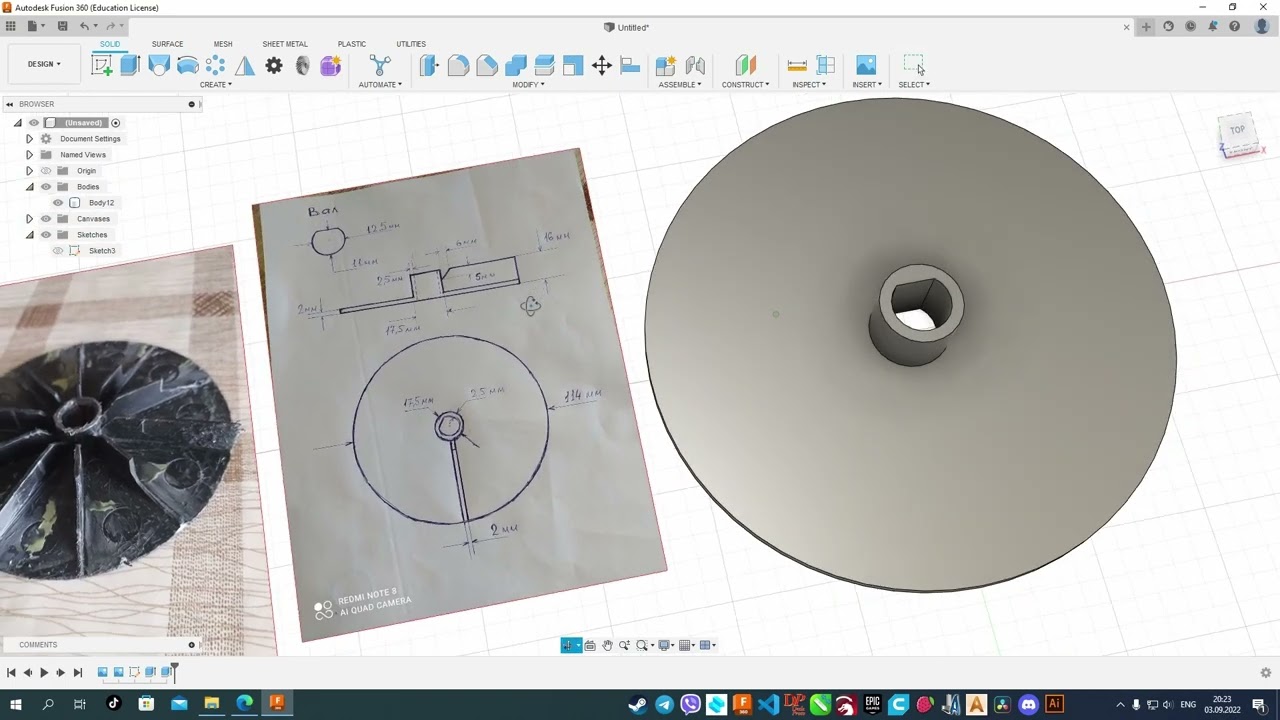
Task: Expand the Named Views node
Action: 29,155
